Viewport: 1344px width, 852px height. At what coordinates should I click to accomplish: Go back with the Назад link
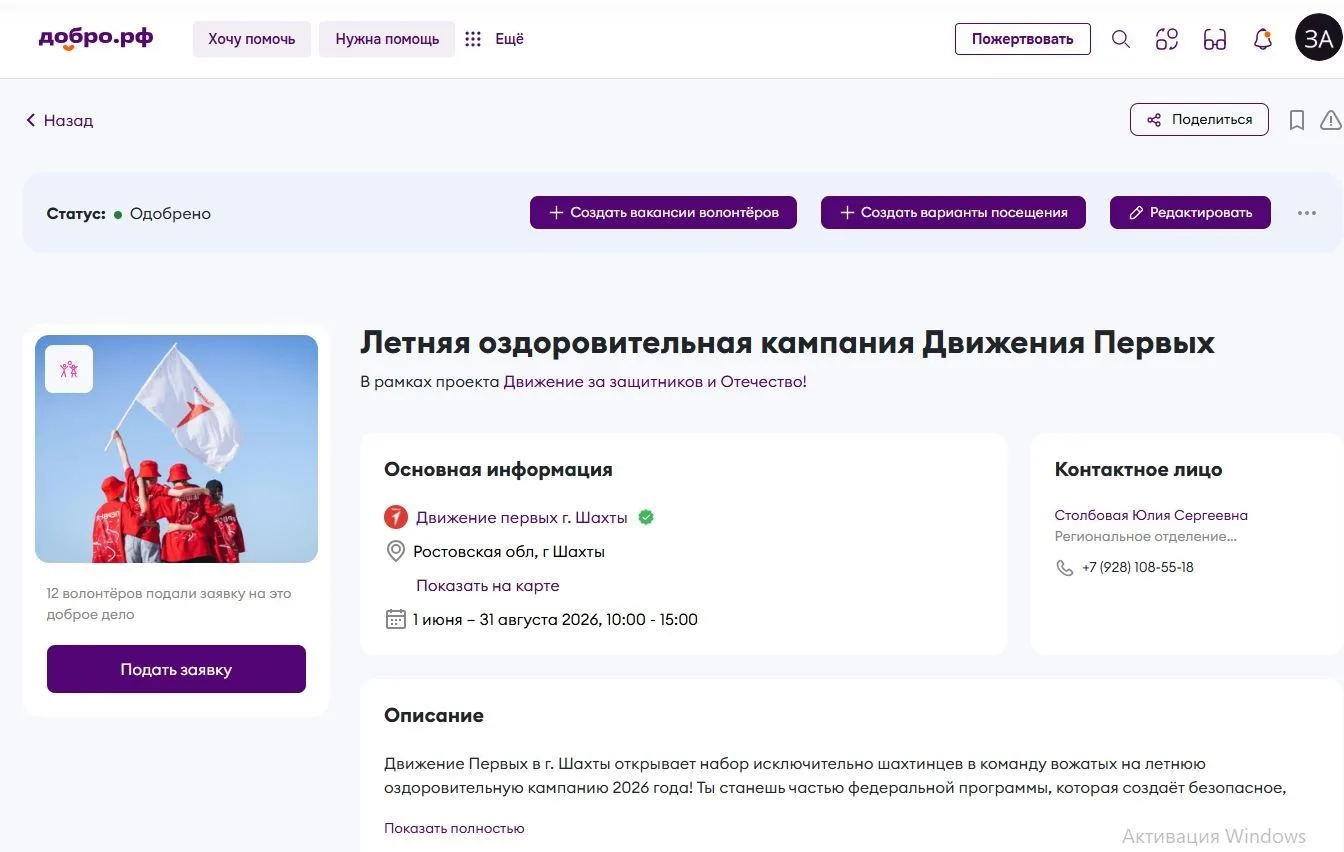coord(60,120)
